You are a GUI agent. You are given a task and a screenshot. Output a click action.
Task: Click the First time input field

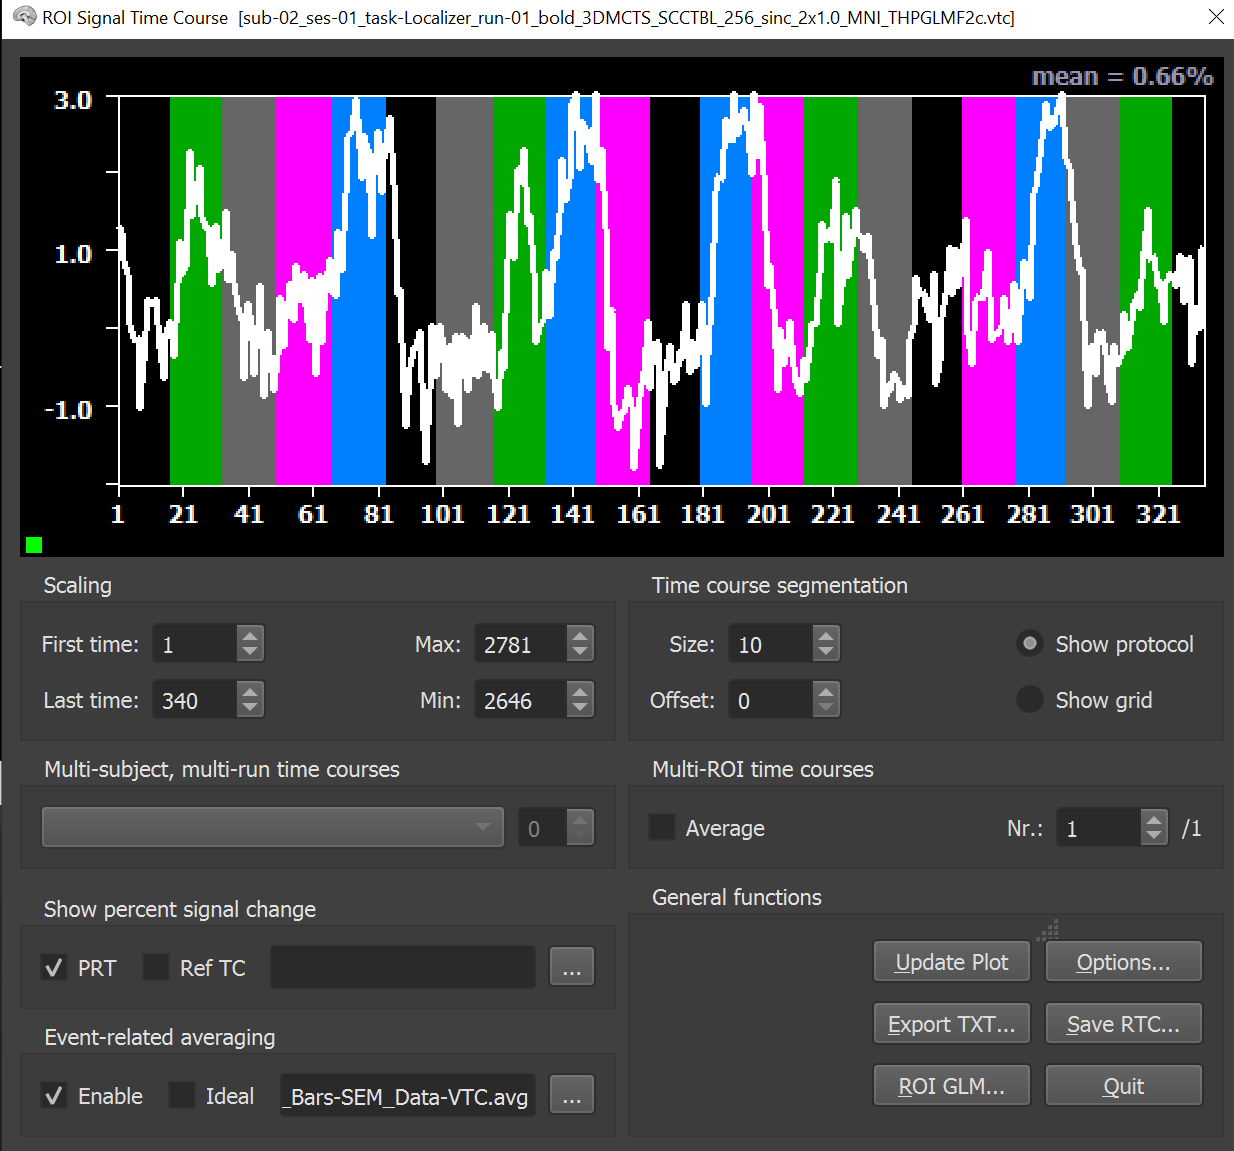pyautogui.click(x=195, y=644)
